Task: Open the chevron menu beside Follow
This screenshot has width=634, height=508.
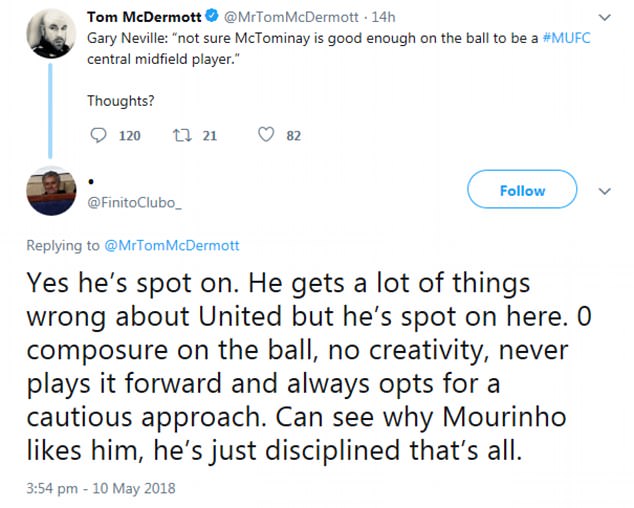Action: (603, 190)
